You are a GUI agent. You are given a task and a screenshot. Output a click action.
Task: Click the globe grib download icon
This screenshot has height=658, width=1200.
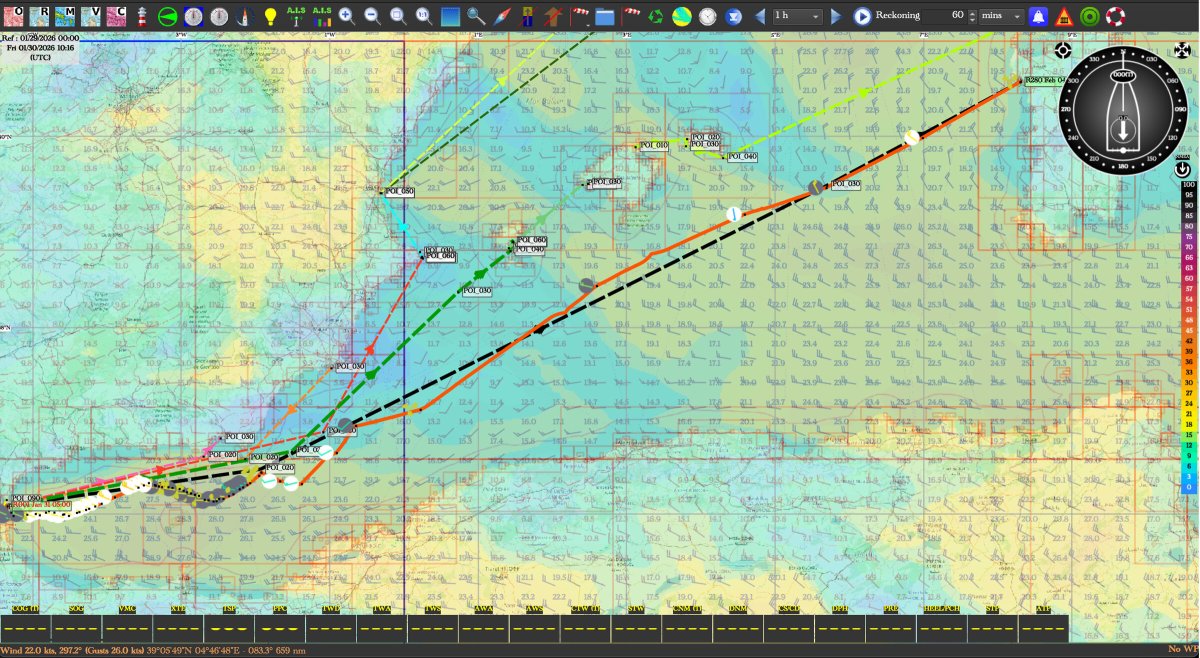[x=680, y=15]
